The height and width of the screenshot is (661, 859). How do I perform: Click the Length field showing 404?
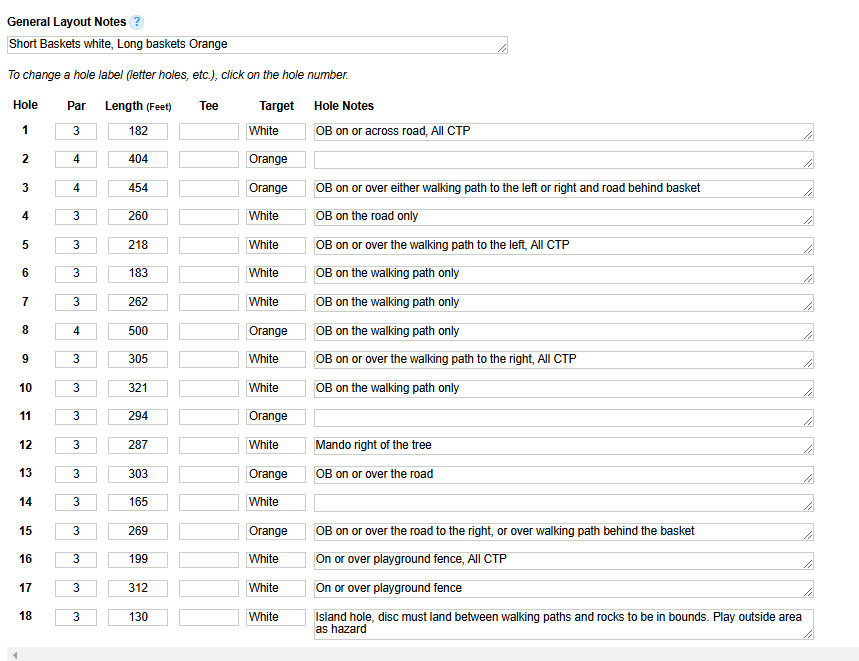pos(138,159)
